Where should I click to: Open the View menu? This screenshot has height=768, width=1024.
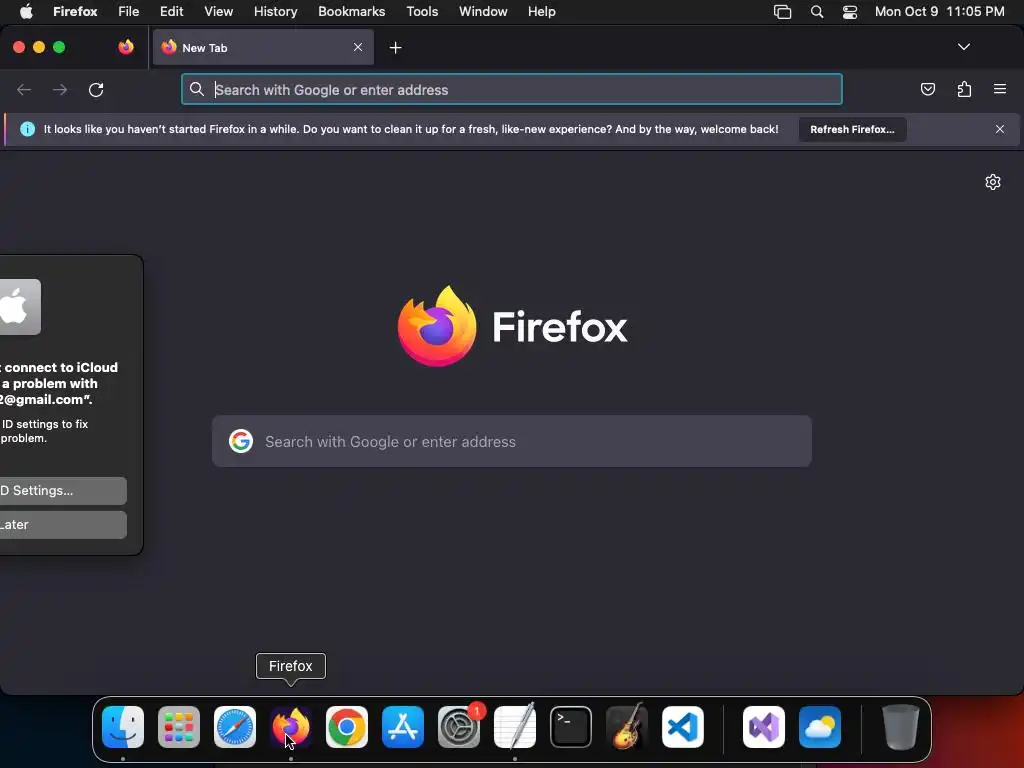click(218, 12)
